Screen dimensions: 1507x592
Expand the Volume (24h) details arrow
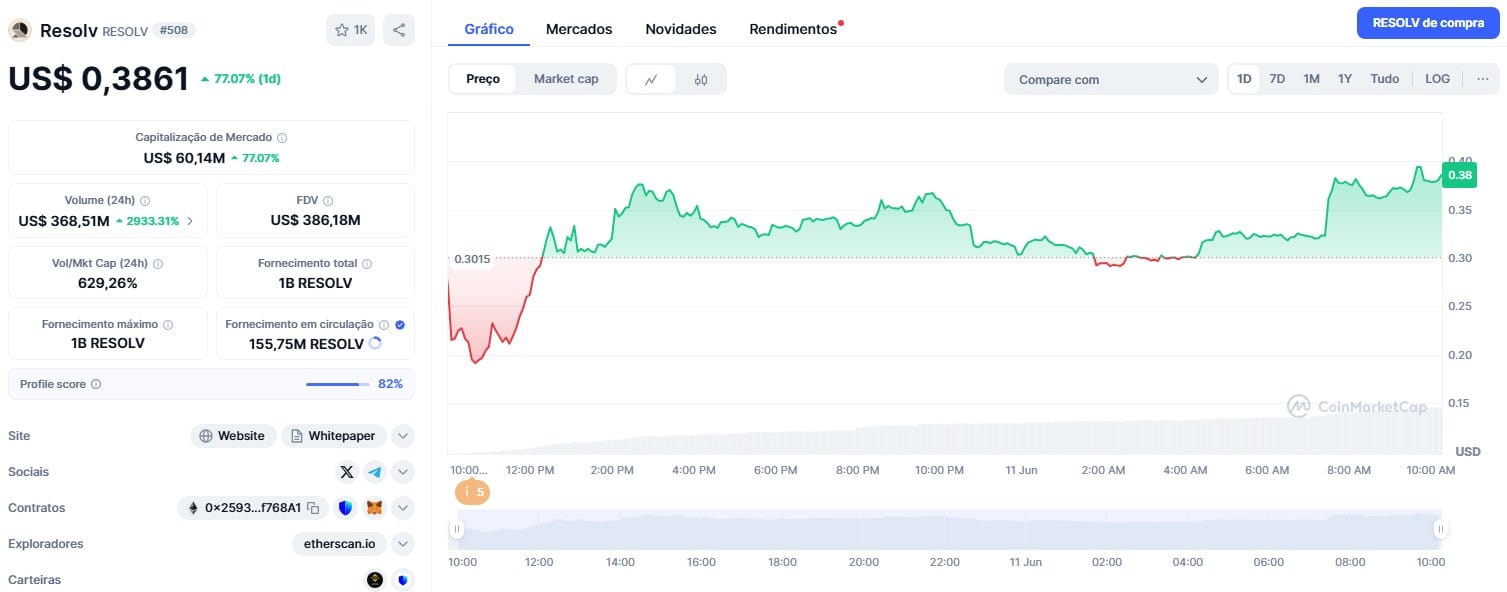[191, 221]
